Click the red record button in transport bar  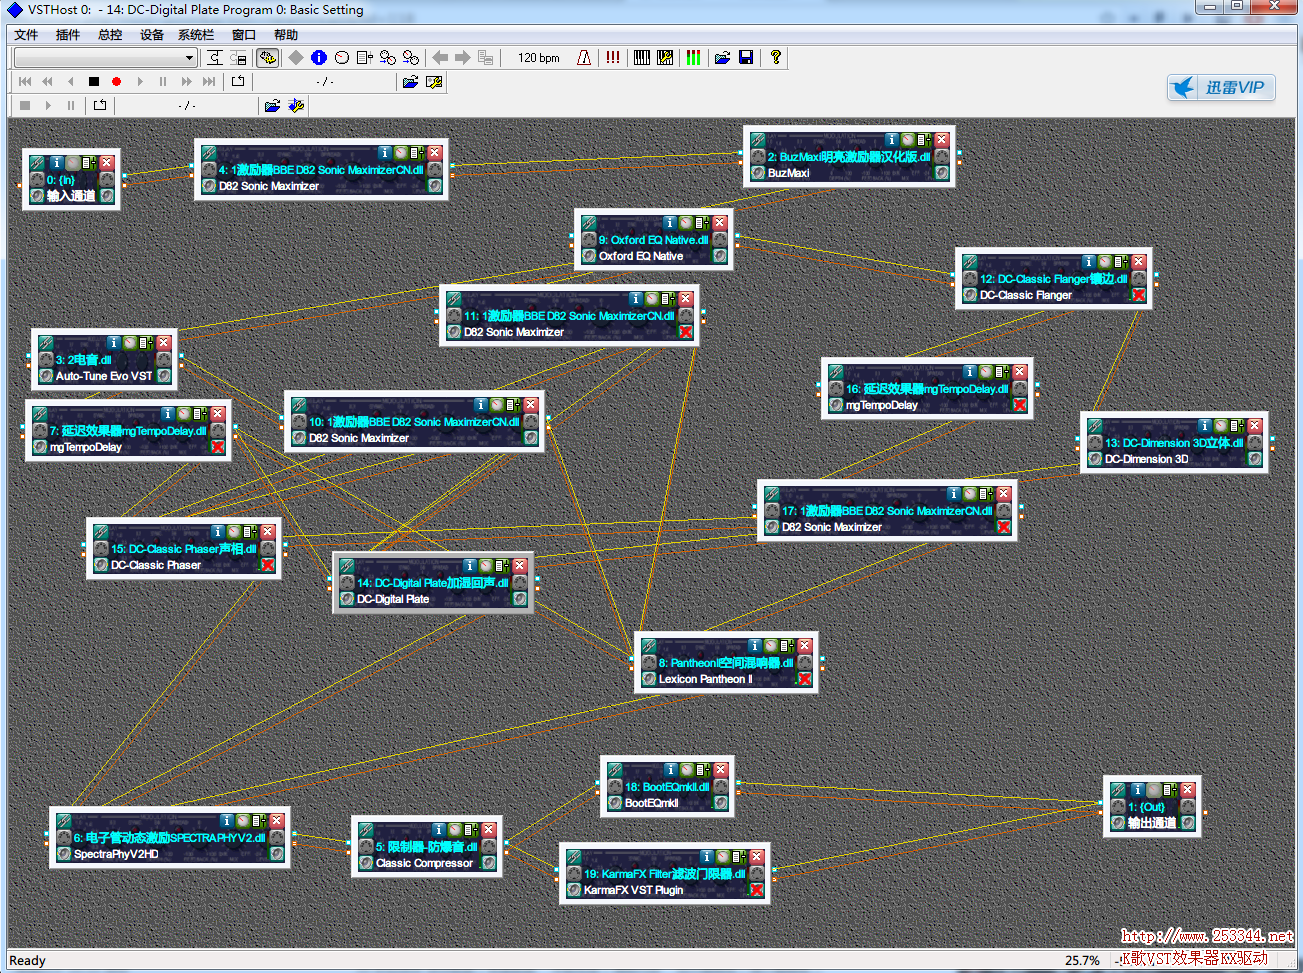point(117,82)
